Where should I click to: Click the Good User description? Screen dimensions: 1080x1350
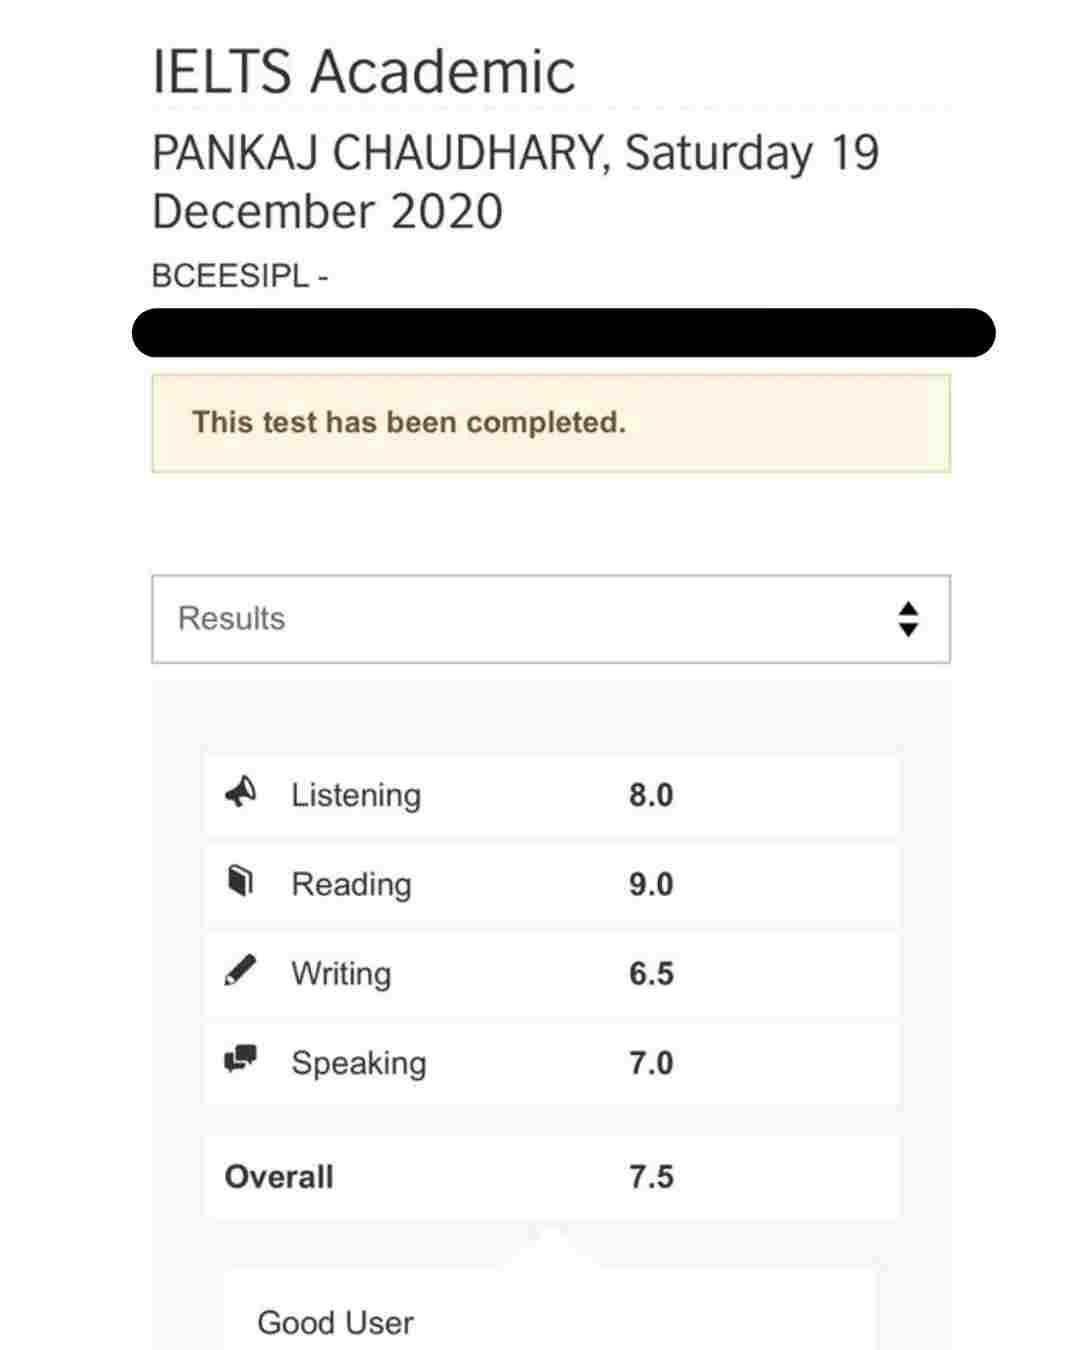[x=335, y=1323]
